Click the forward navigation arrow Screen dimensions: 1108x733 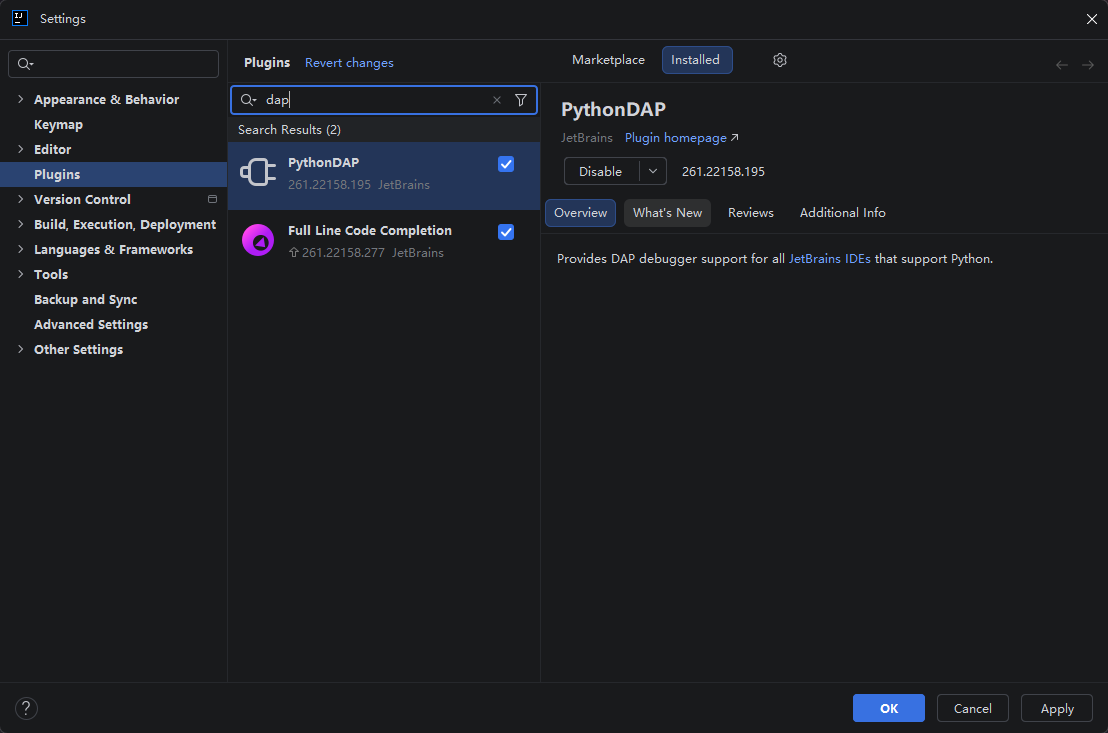coord(1088,65)
